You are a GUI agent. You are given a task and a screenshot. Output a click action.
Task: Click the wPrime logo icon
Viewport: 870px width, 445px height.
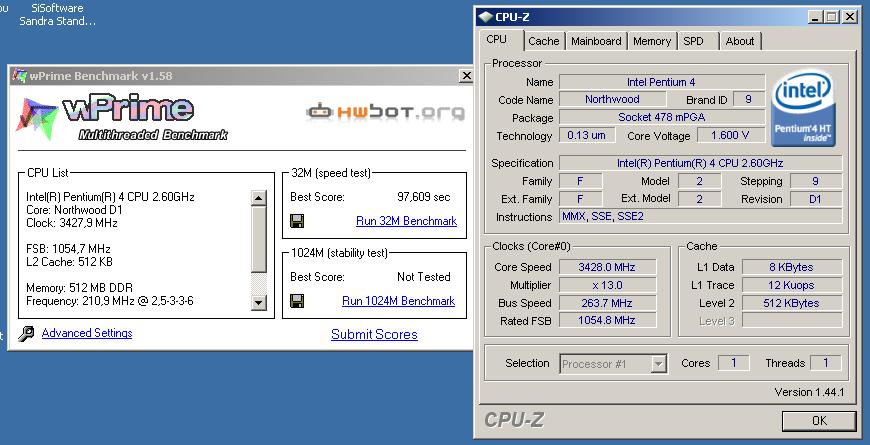click(37, 118)
